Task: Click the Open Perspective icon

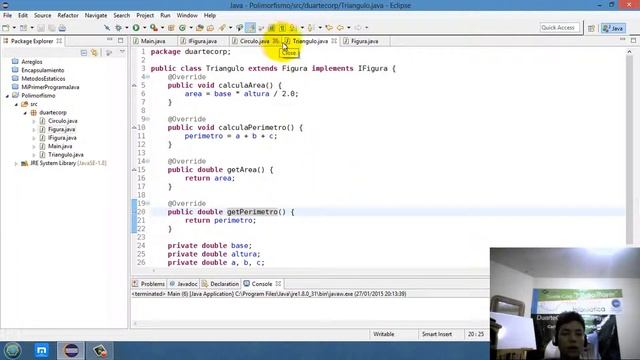Action: click(591, 28)
